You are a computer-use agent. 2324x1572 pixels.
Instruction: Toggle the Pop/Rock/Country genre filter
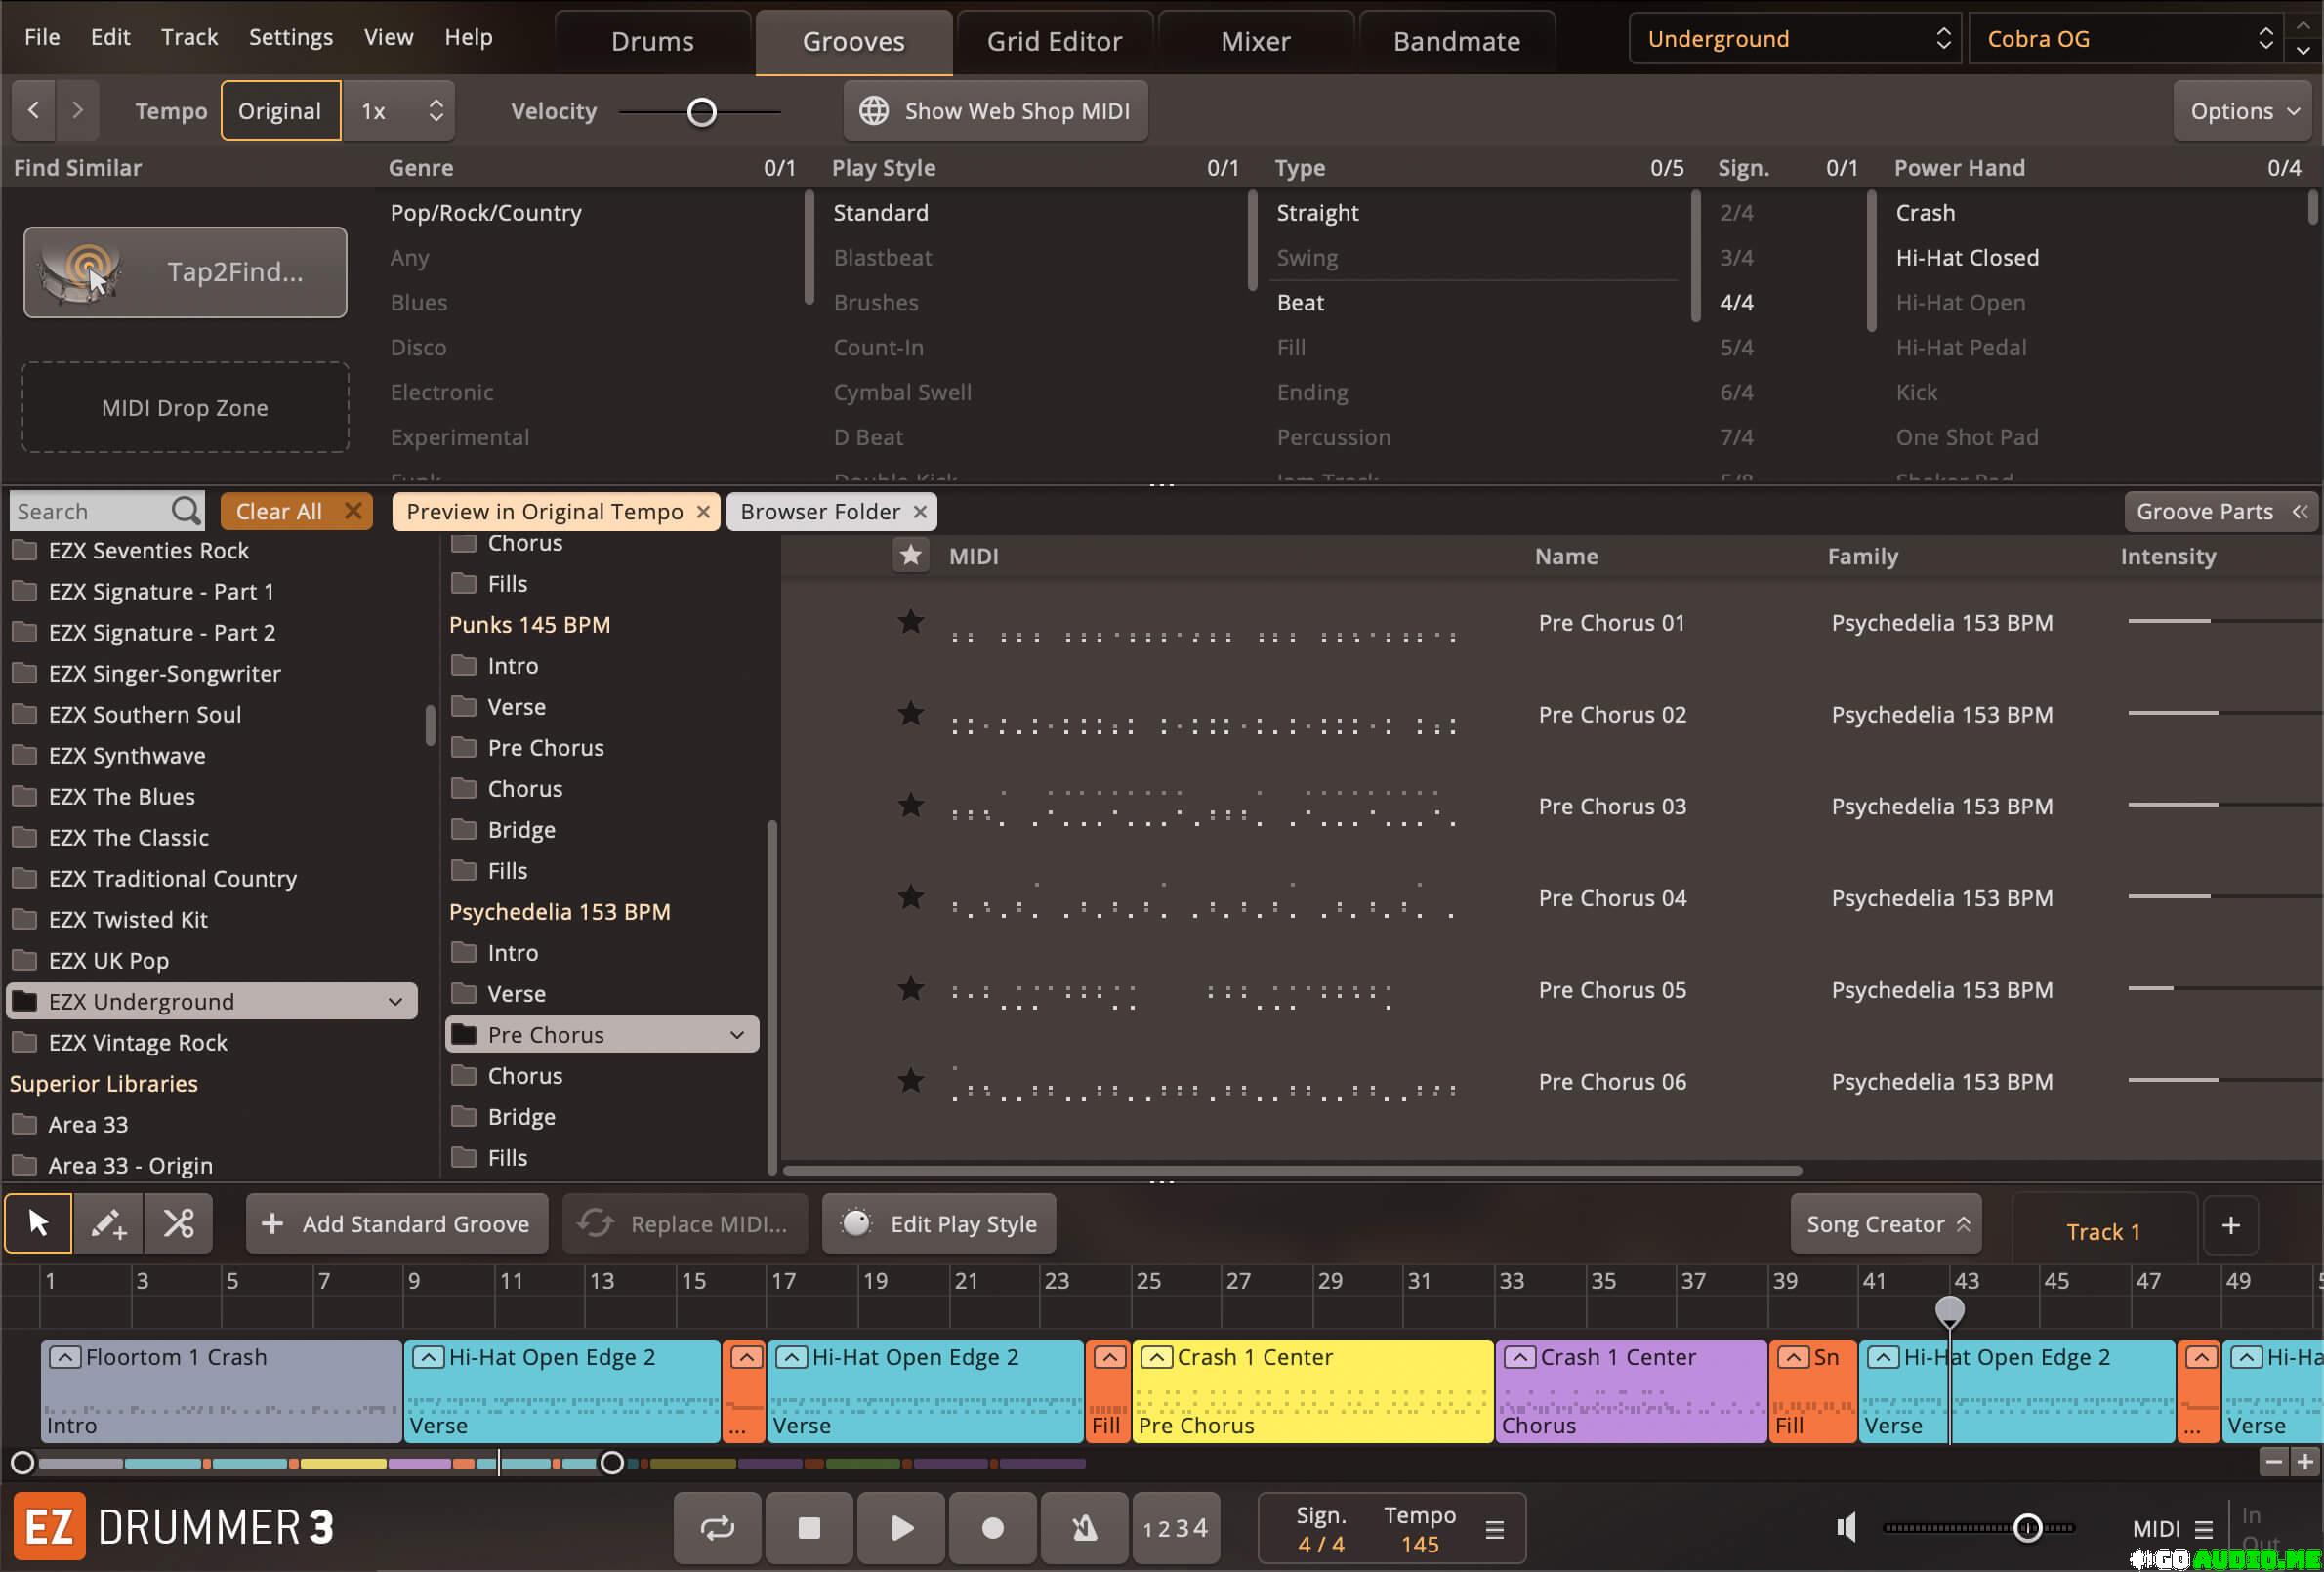point(485,212)
